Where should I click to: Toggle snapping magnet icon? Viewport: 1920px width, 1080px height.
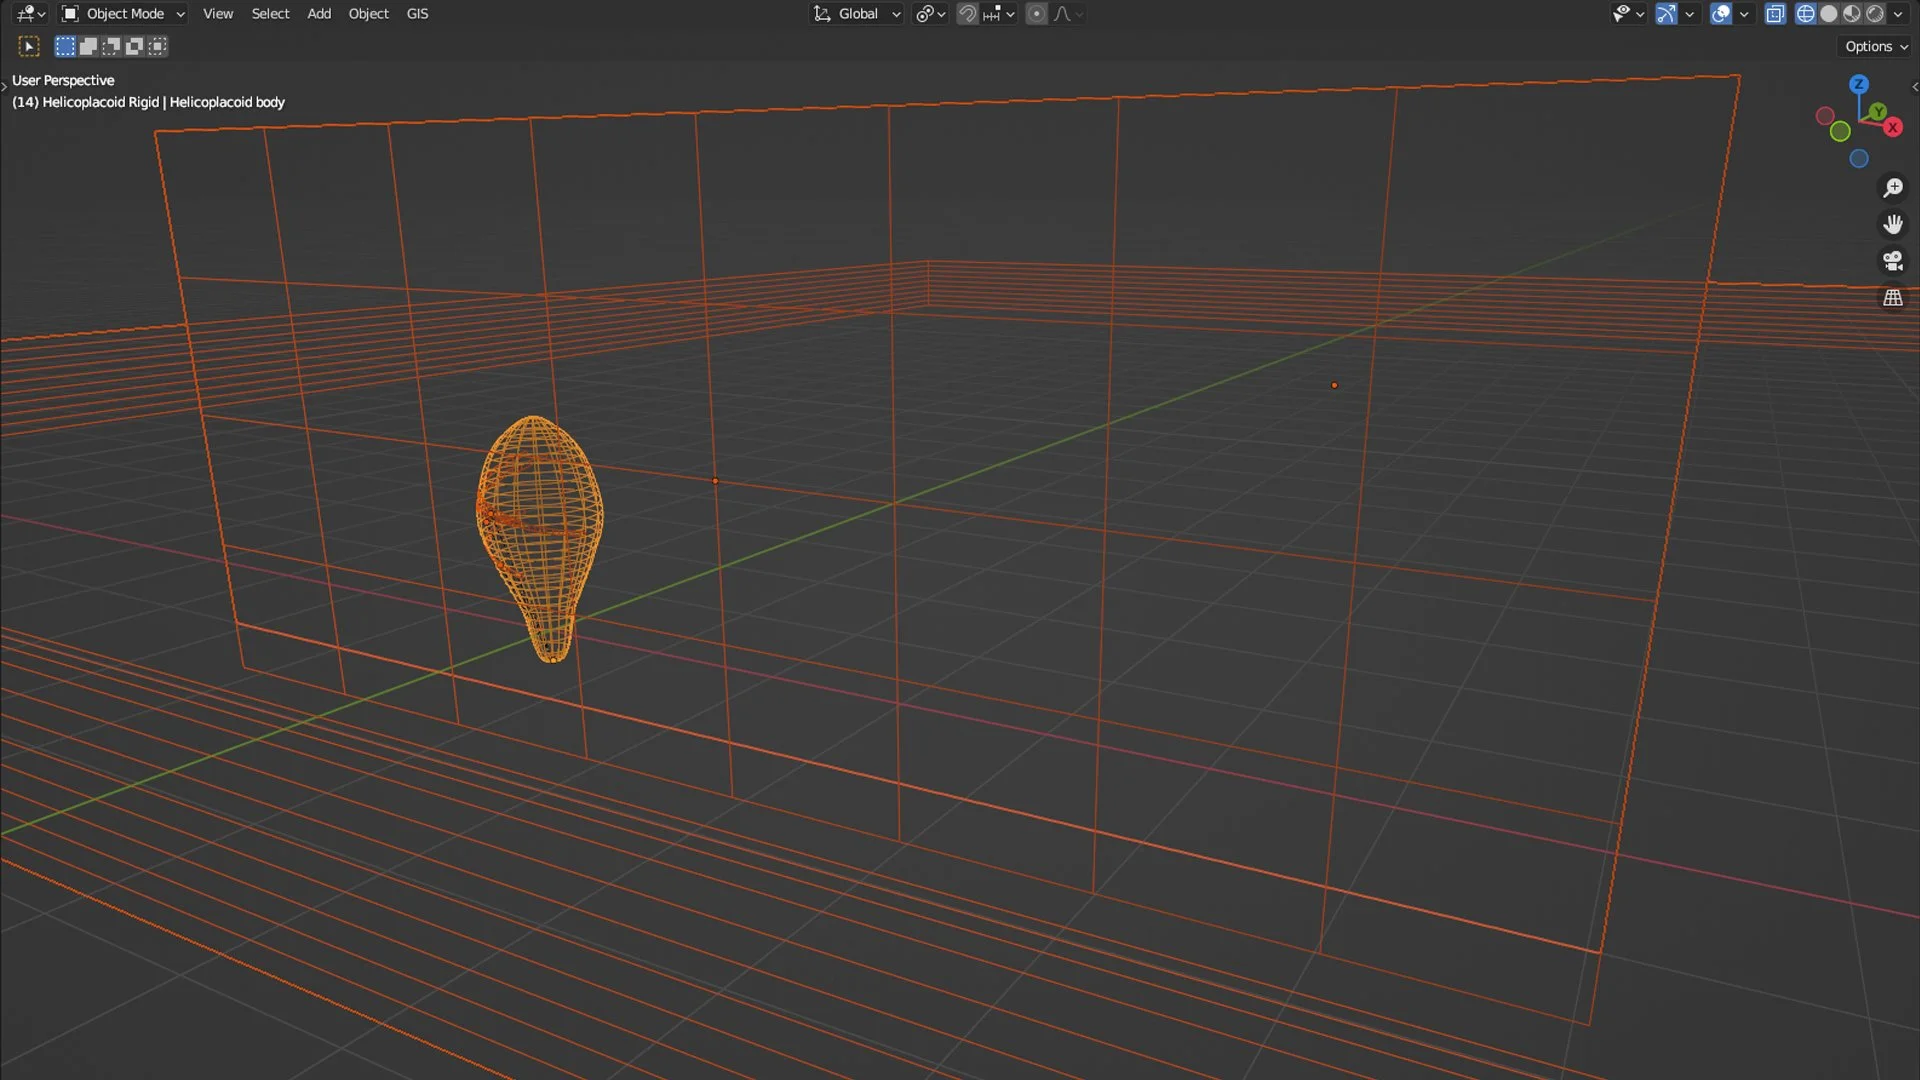967,14
